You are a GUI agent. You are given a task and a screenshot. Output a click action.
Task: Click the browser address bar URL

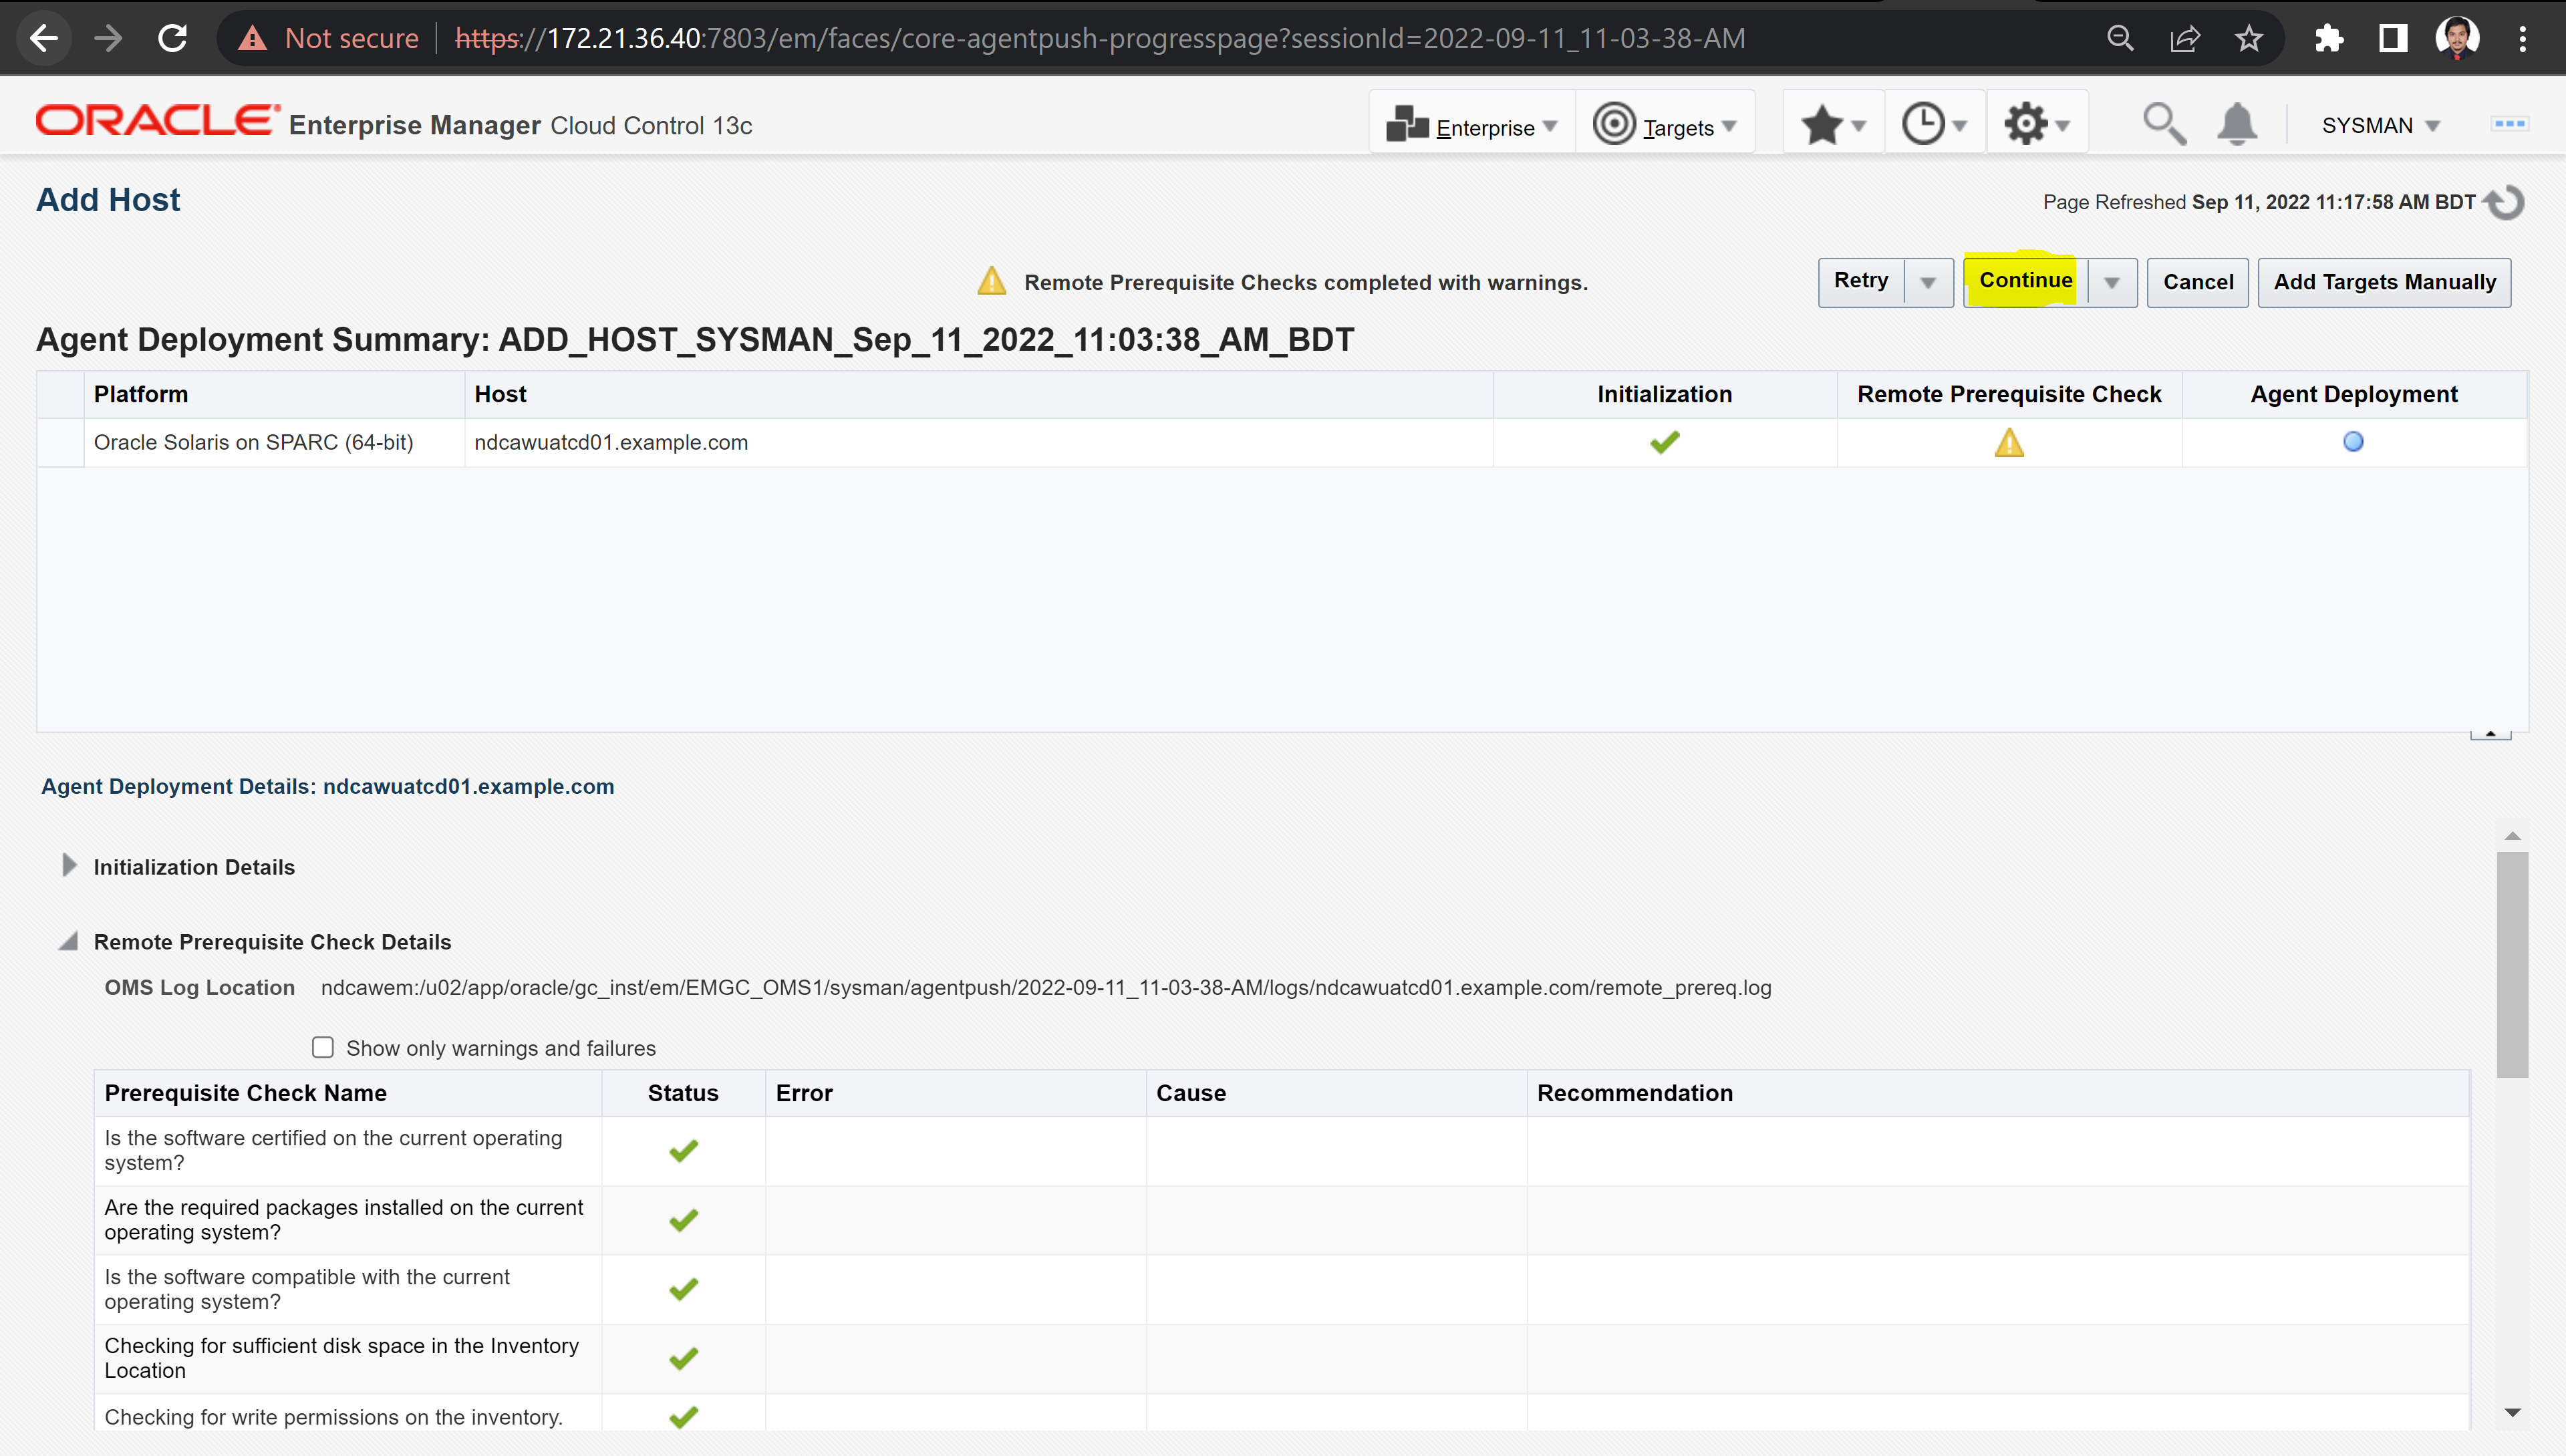(1100, 38)
